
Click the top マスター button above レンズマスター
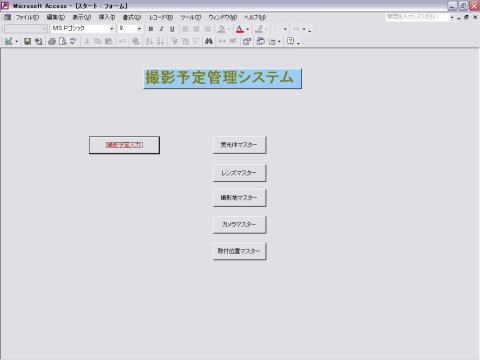coord(239,145)
